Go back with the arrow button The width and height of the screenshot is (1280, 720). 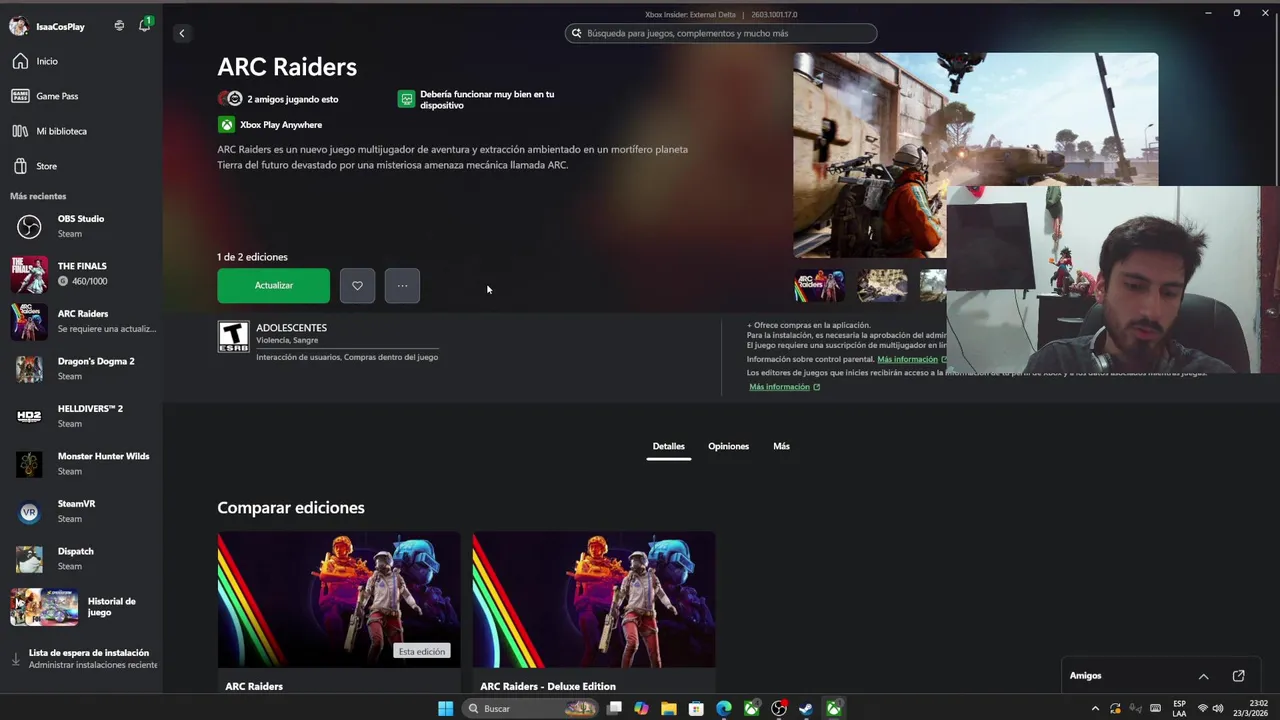[x=181, y=34]
